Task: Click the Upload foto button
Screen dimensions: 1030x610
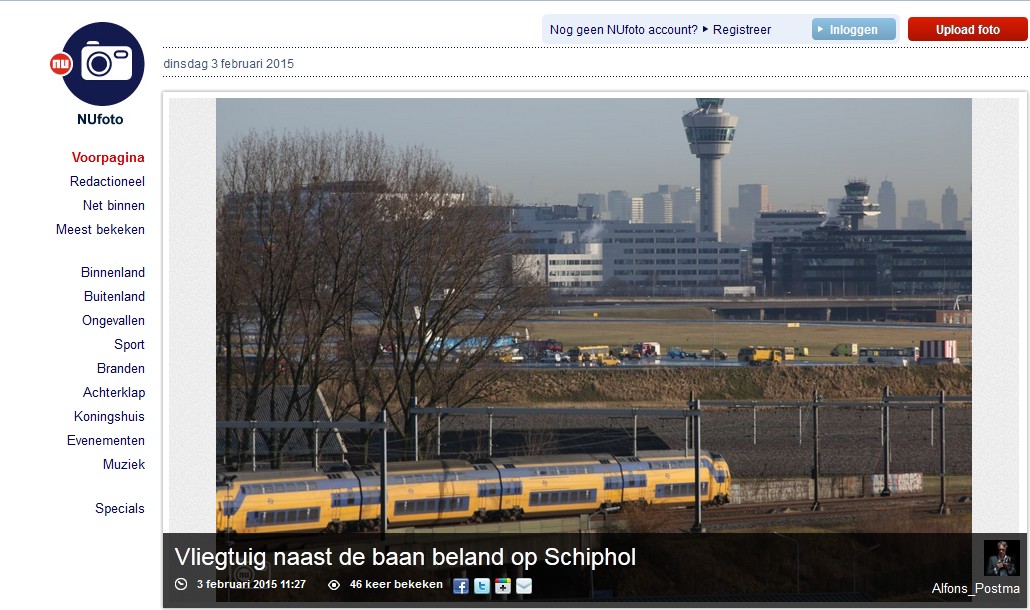Action: tap(968, 30)
